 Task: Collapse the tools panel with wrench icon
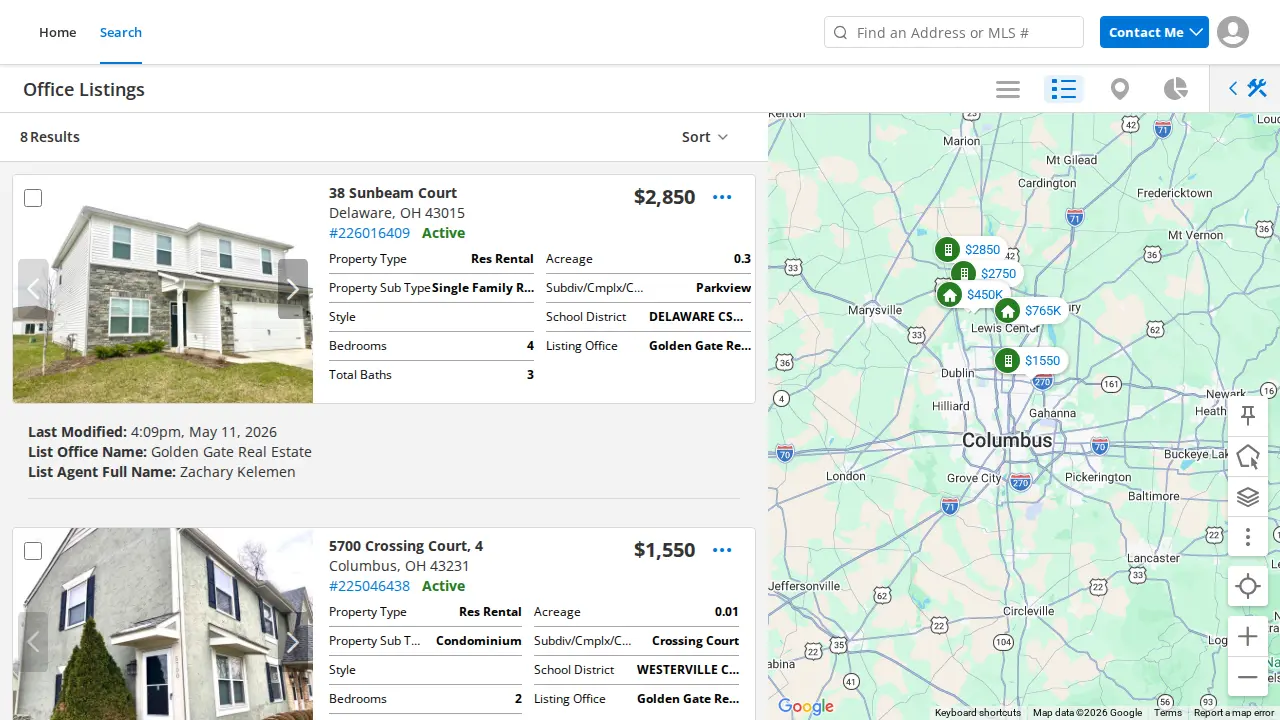point(1246,89)
